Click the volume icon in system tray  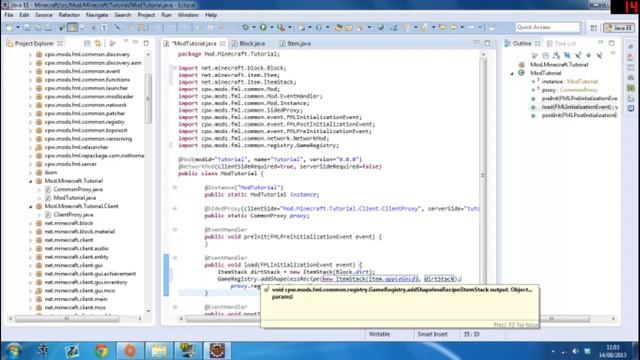(x=576, y=351)
